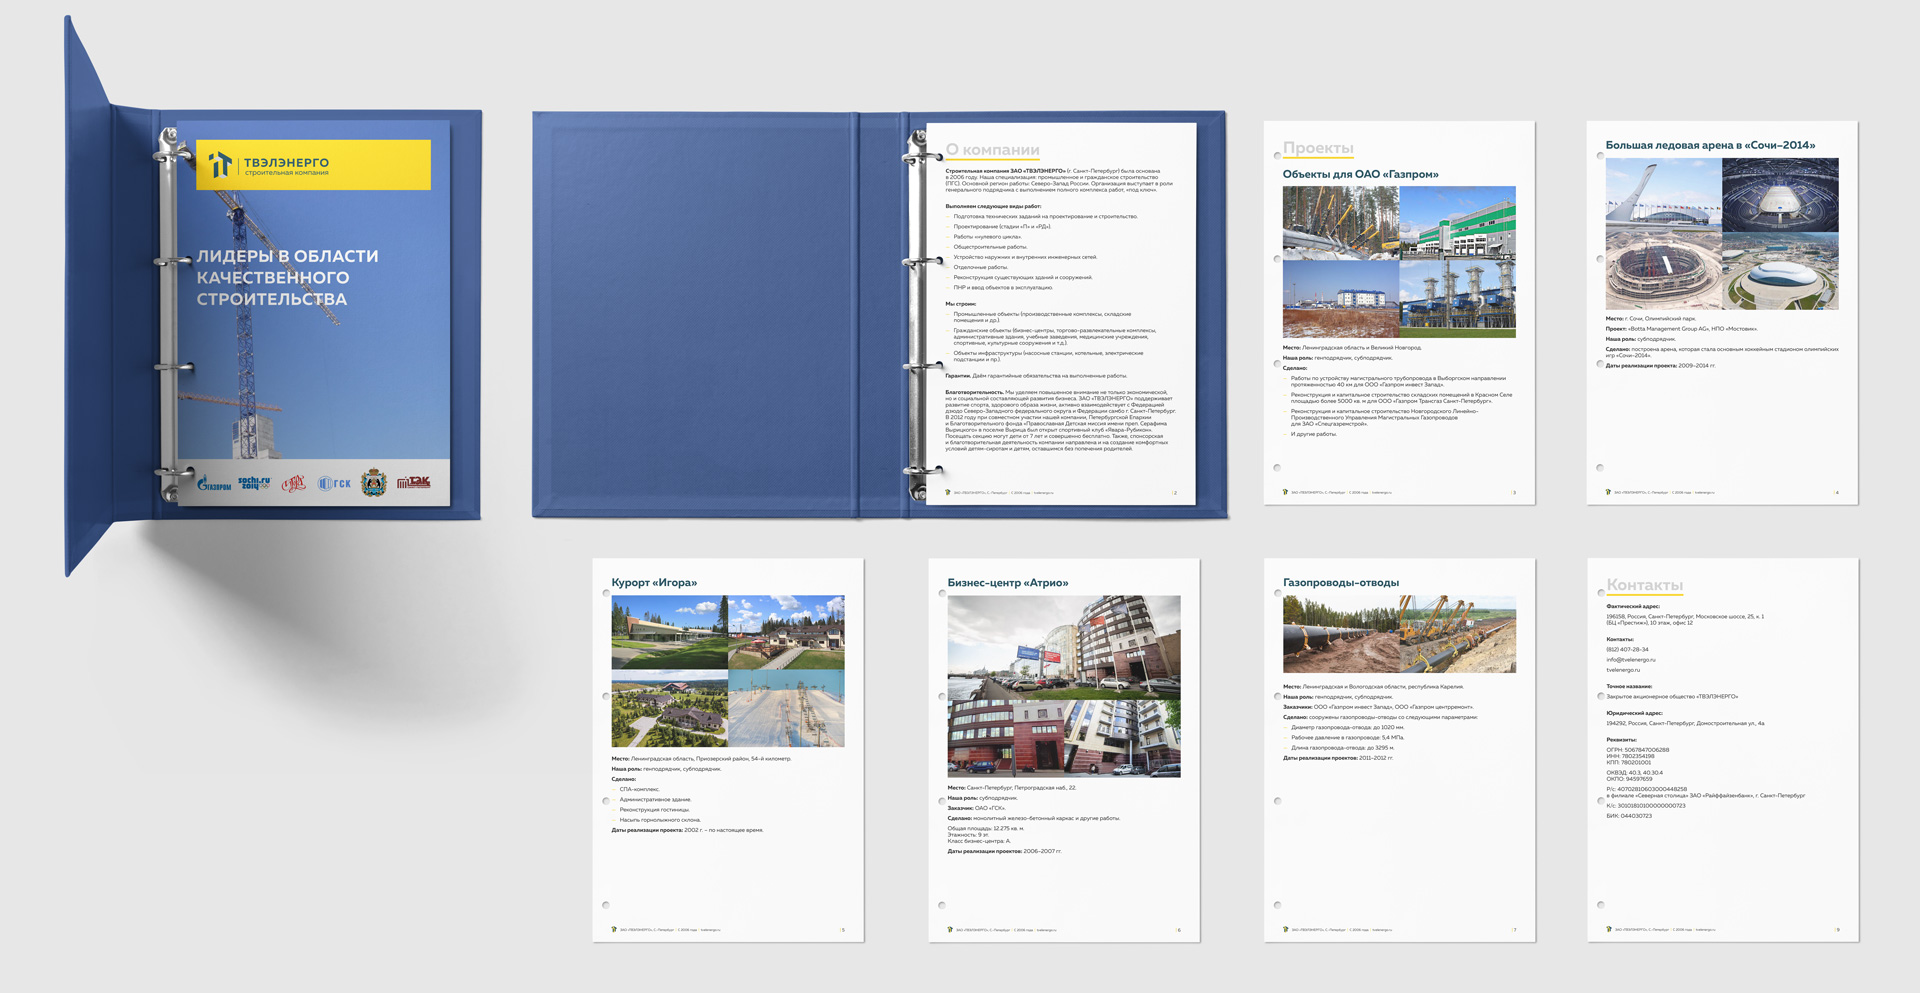Click the red Игора script logo
The width and height of the screenshot is (1920, 993).
293,484
